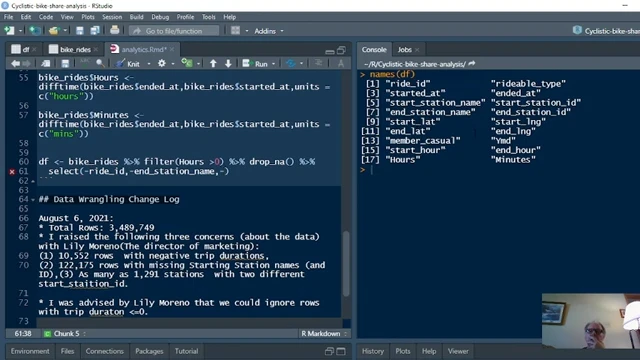Jump to the next chunk with down arrow
Viewport: 640px width, 360px height.
(228, 63)
